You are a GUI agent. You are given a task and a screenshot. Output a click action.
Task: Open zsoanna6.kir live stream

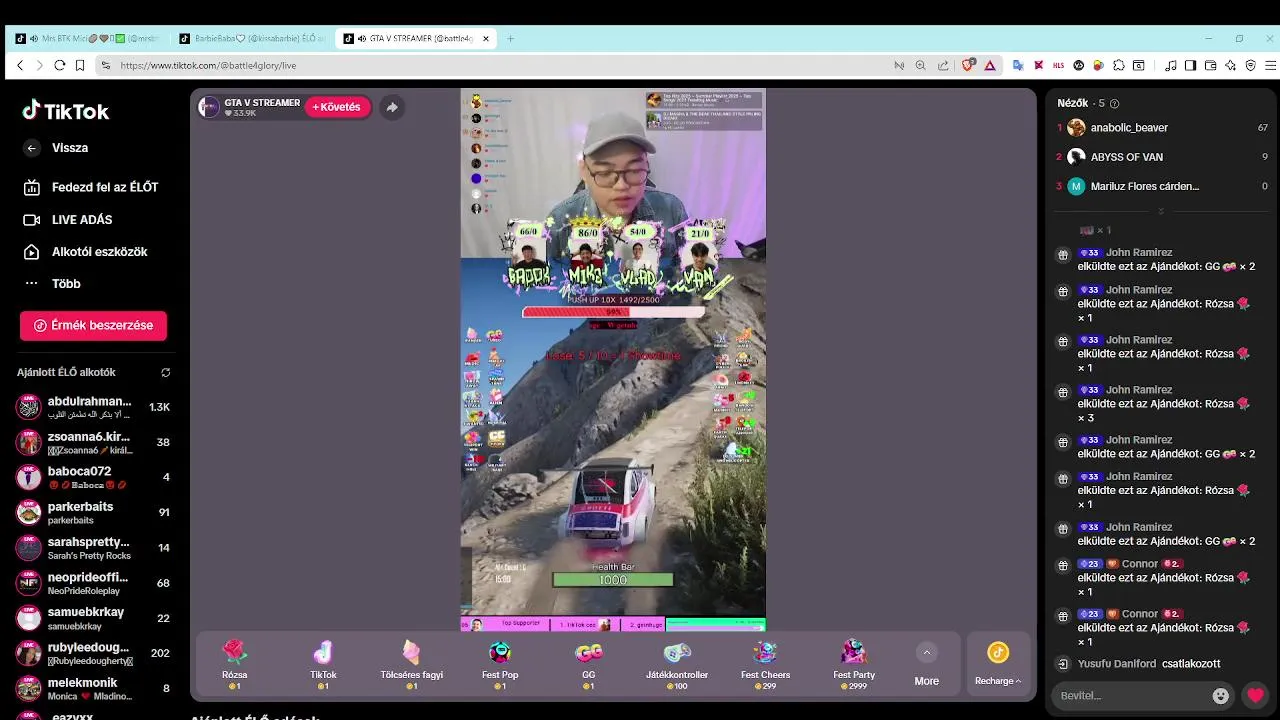point(93,442)
